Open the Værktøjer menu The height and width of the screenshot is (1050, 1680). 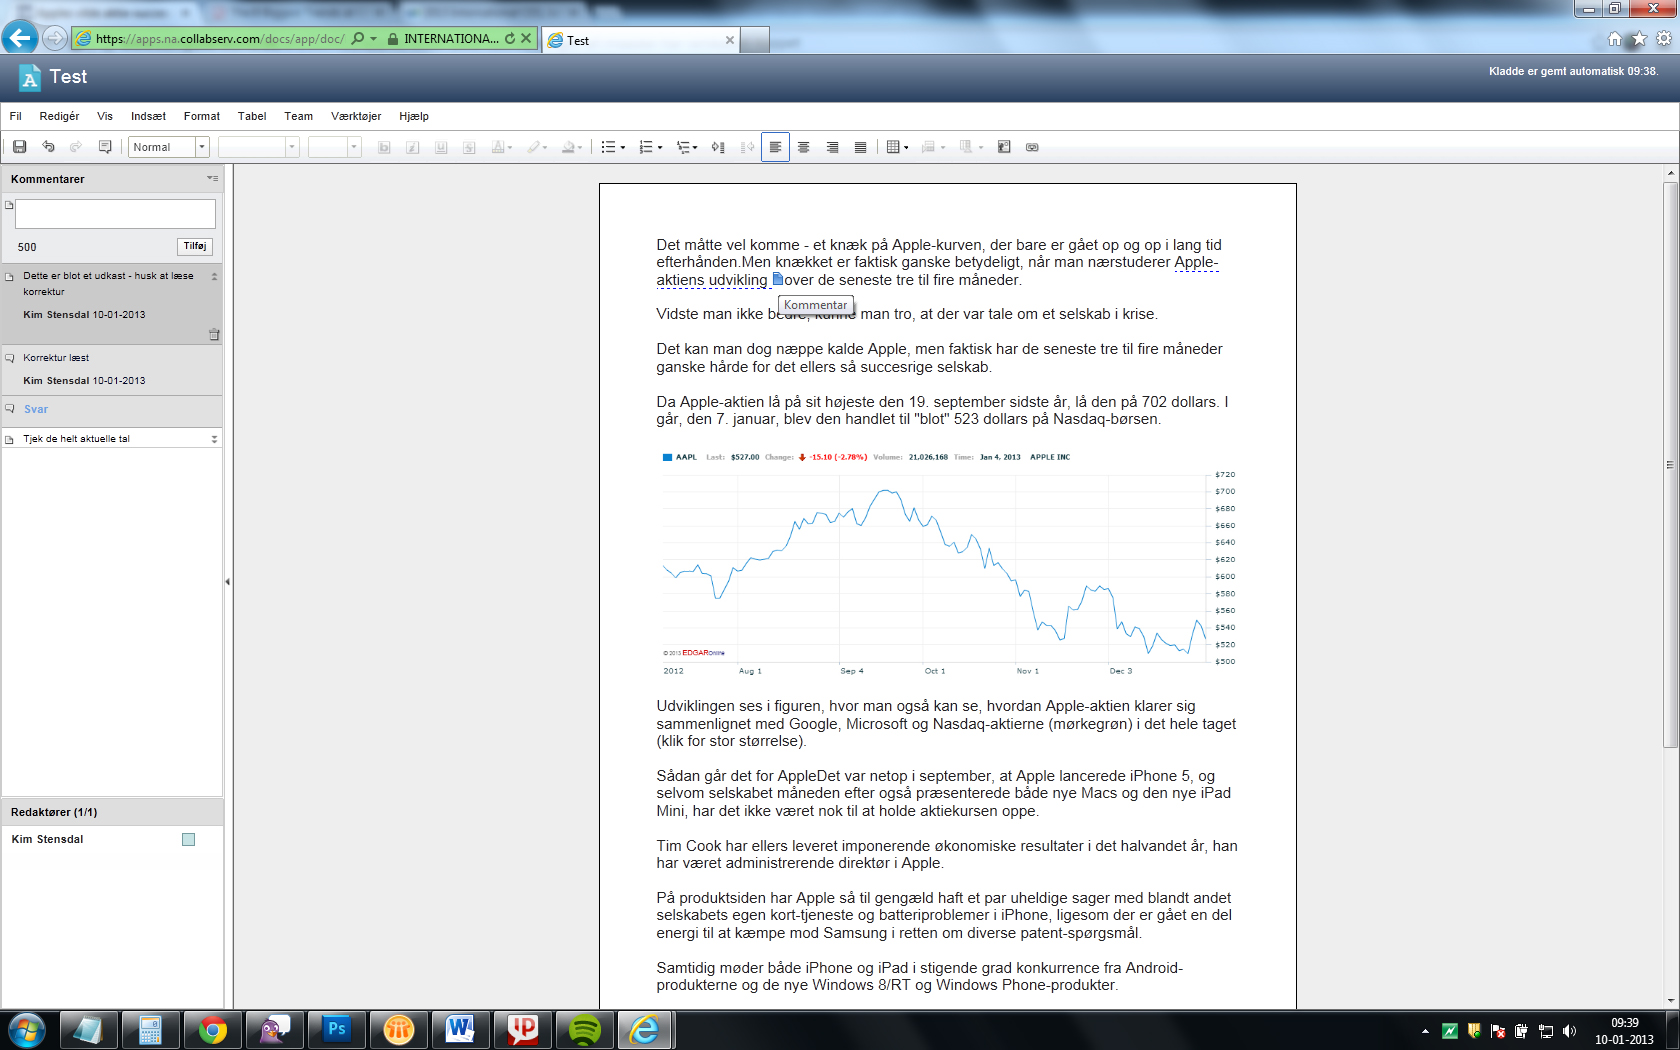(356, 116)
